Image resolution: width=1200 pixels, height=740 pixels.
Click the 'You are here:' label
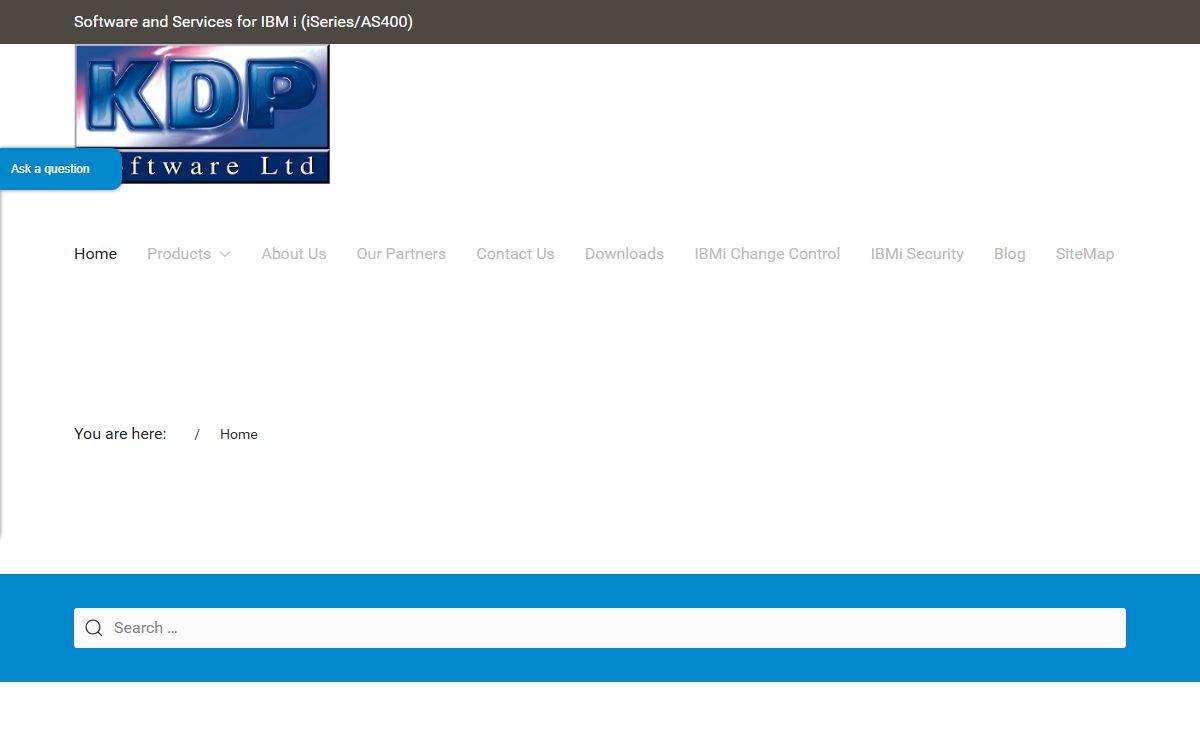click(120, 434)
